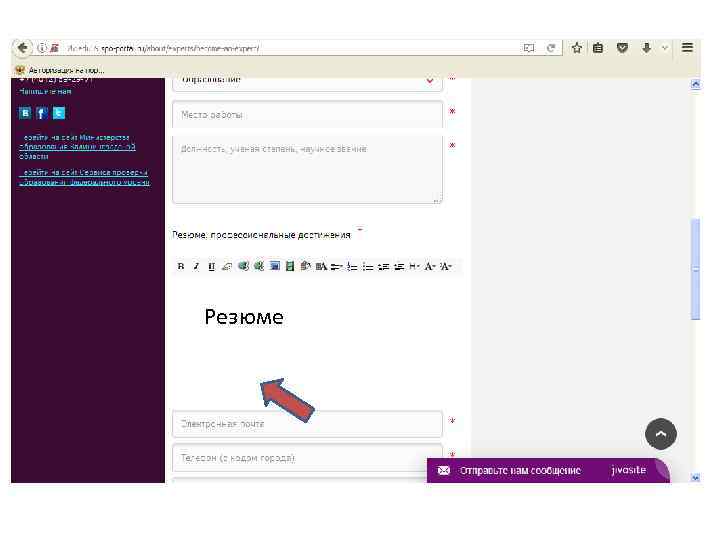The width and height of the screenshot is (720, 540).
Task: Increase indent in the resume editor
Action: (399, 266)
